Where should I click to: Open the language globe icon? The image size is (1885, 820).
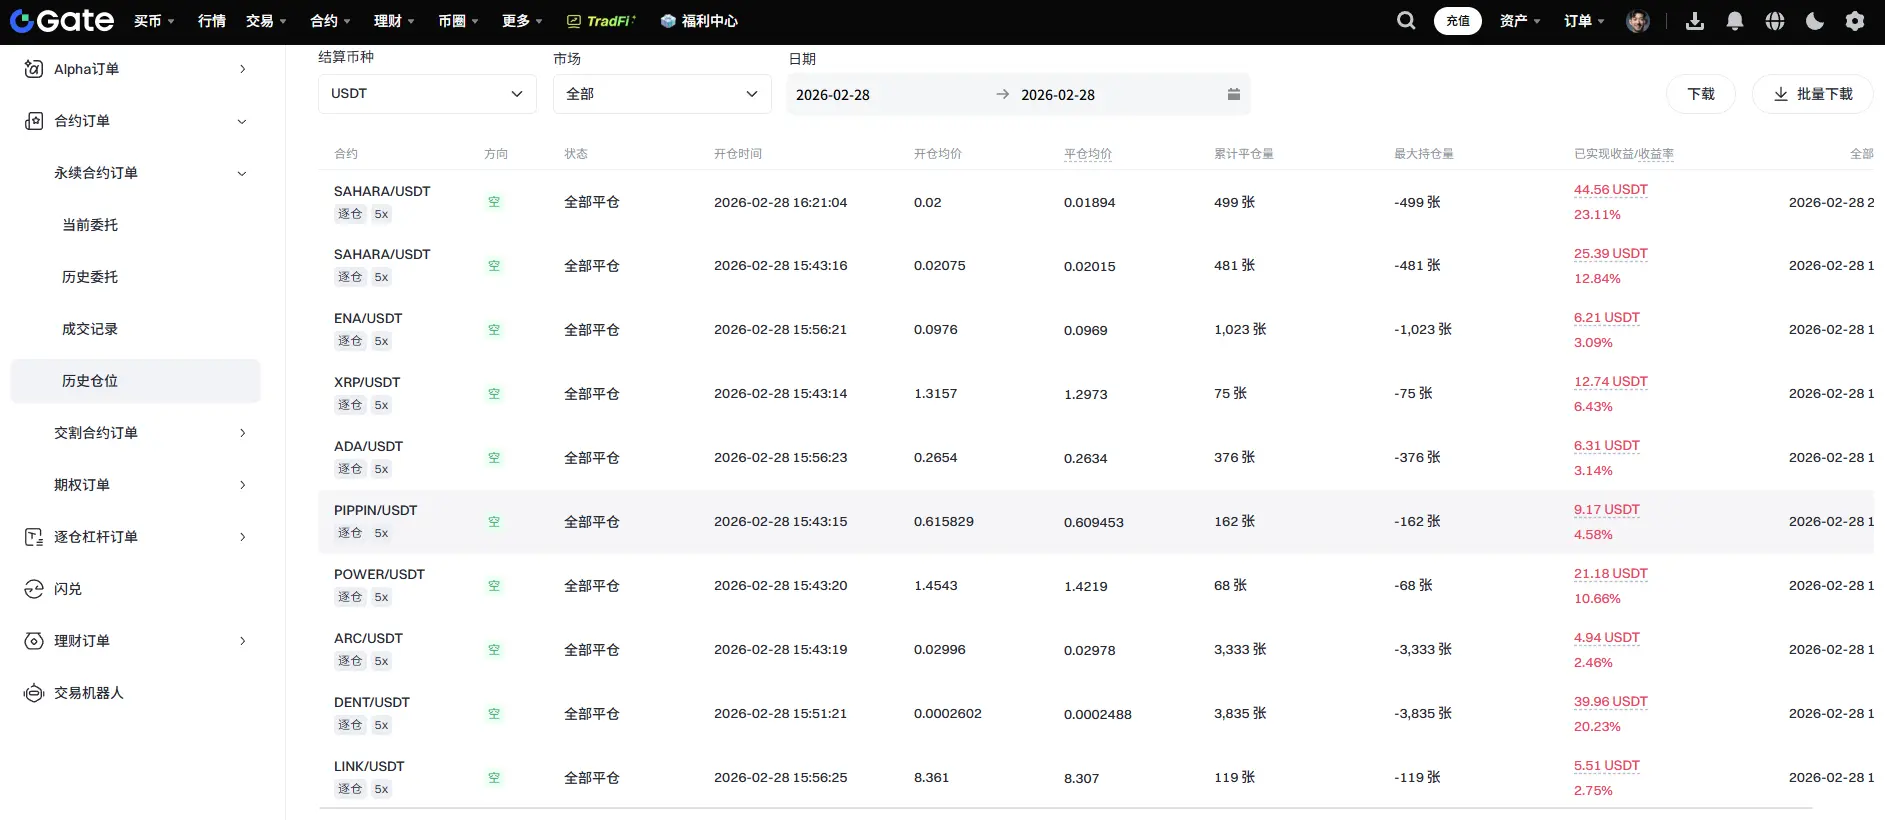click(x=1775, y=21)
